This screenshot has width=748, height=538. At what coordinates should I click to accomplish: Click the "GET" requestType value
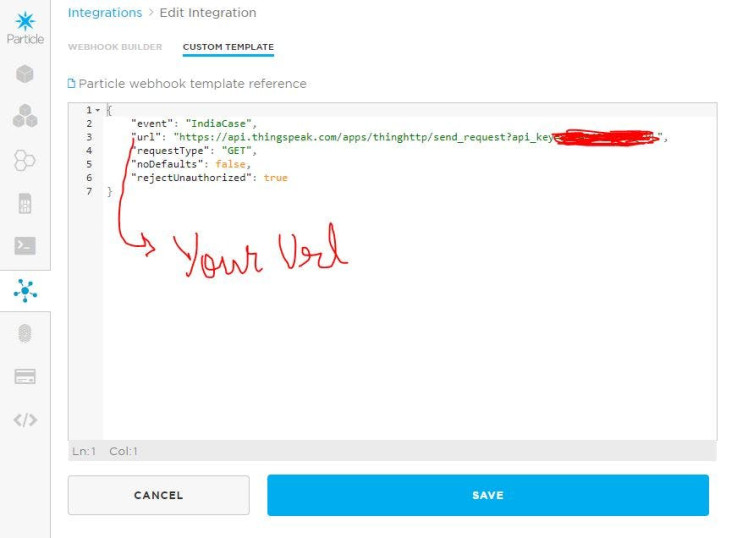(237, 151)
